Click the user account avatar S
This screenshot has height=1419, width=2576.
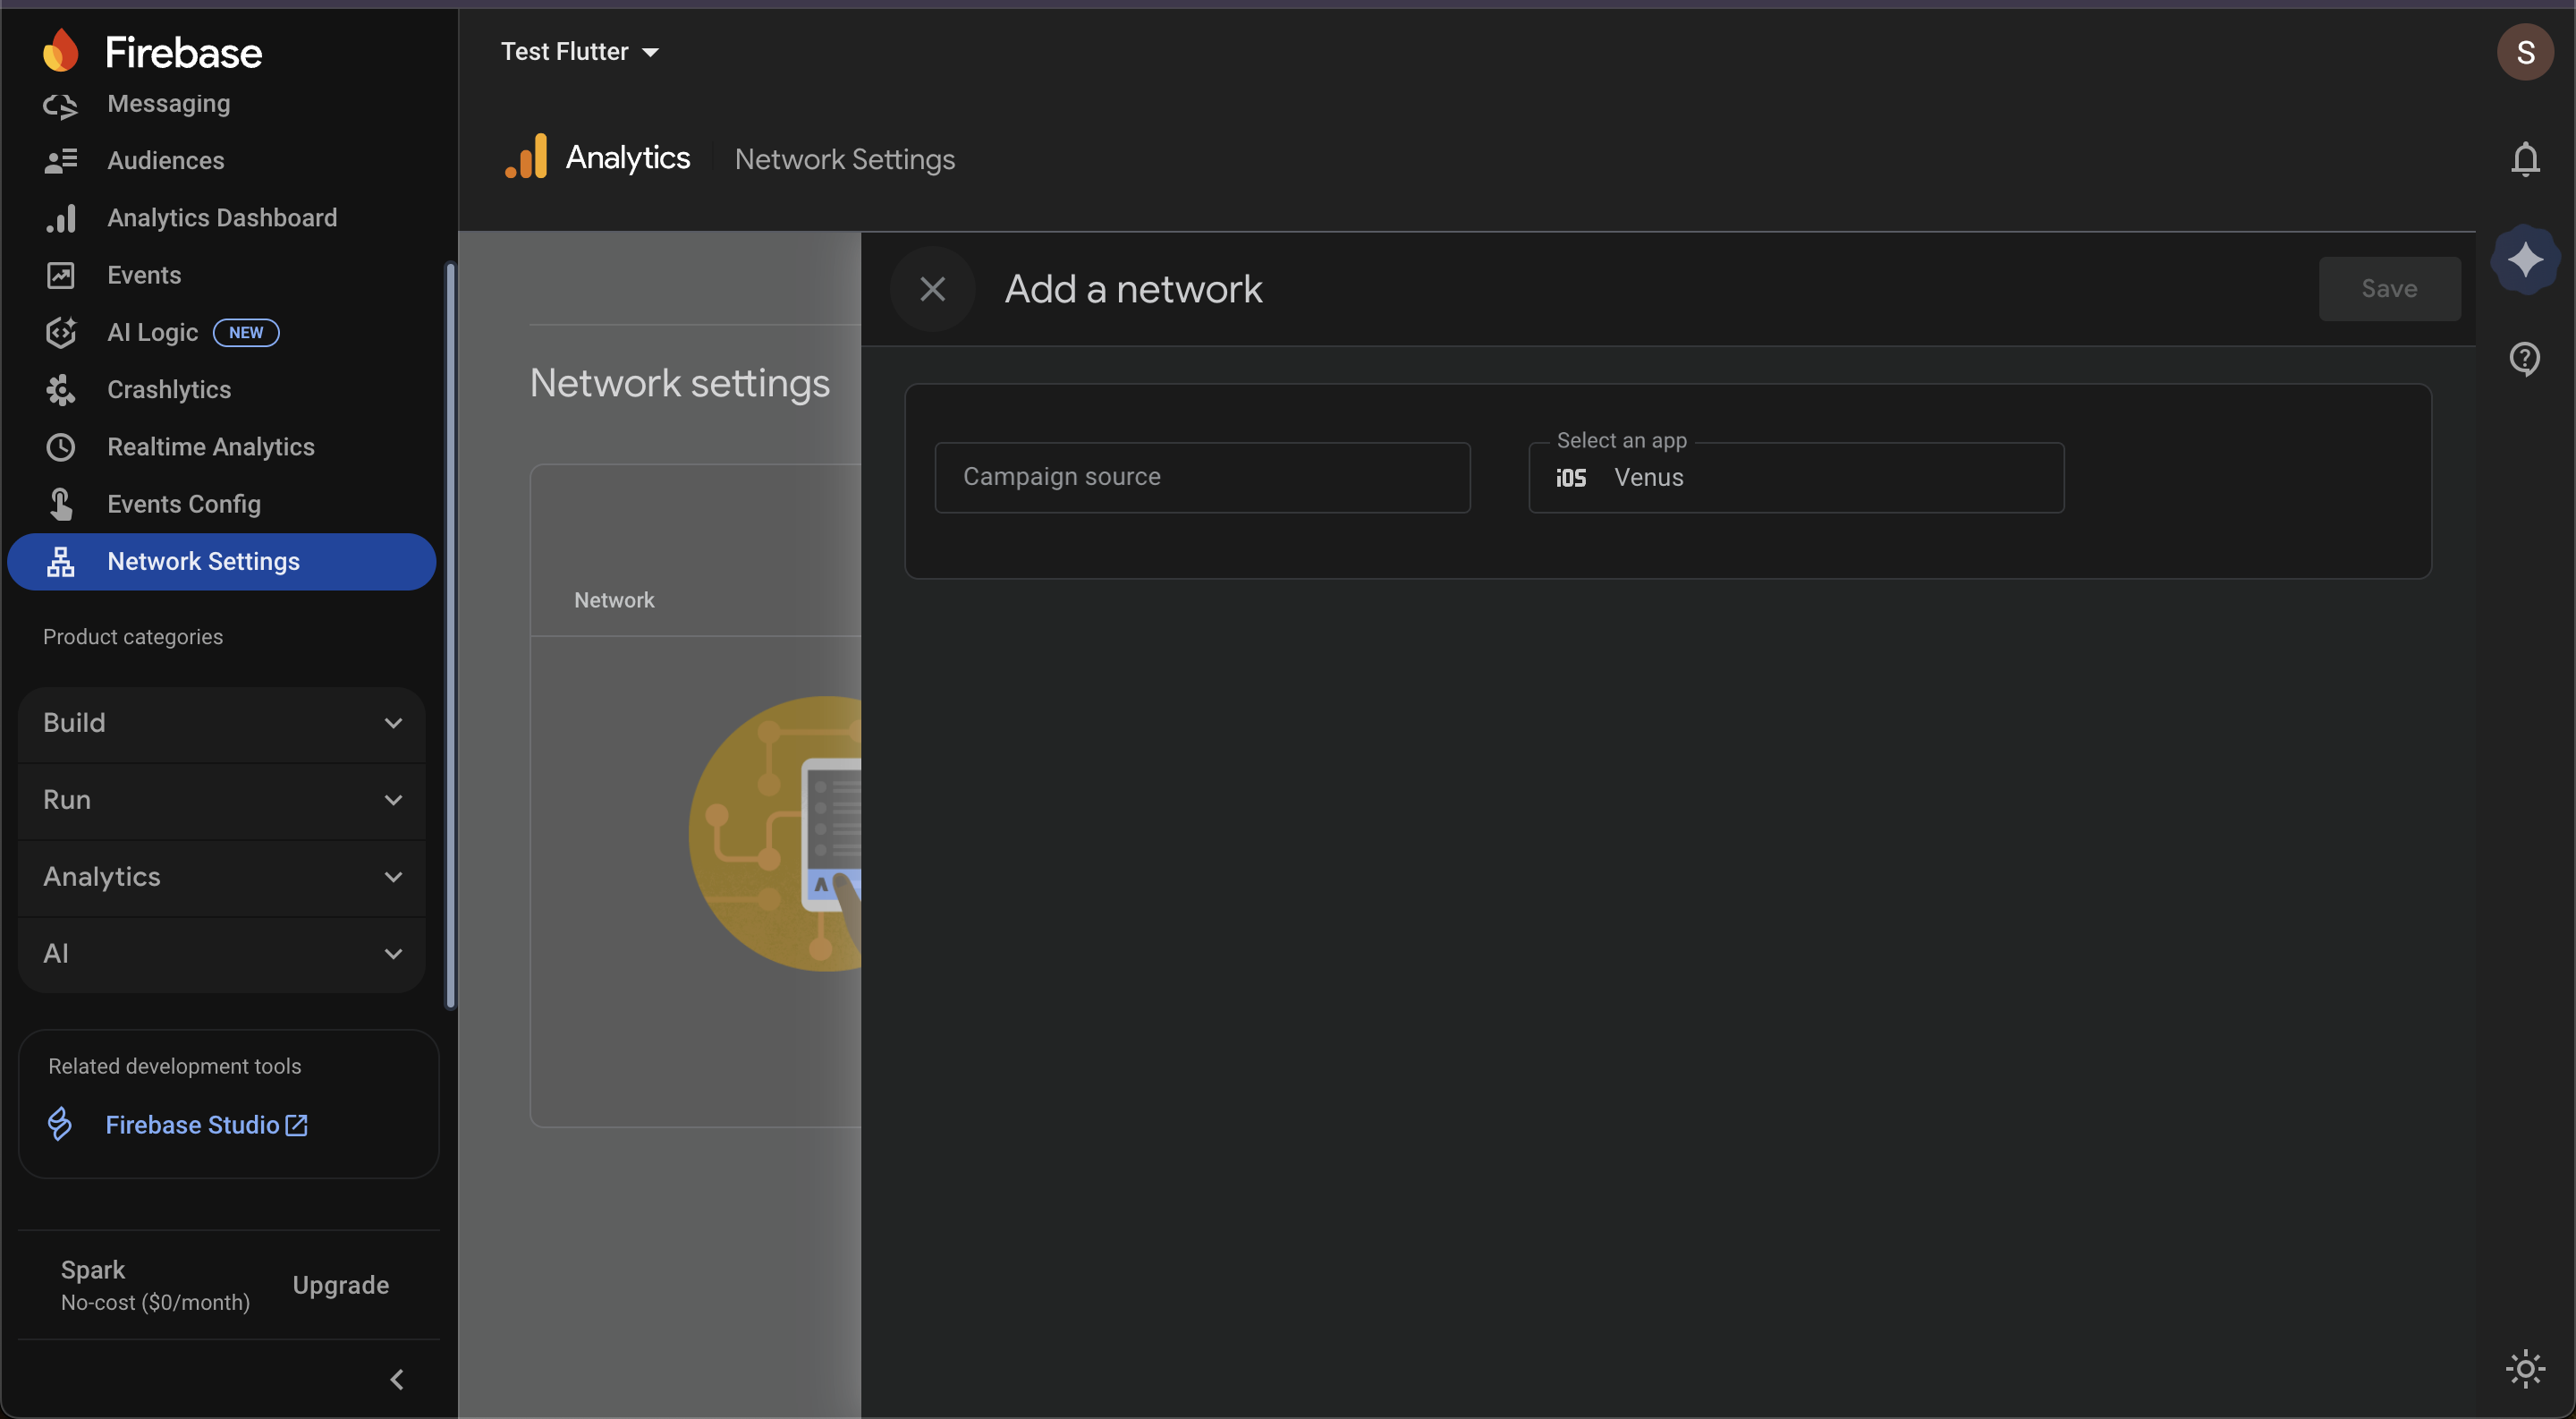click(x=2524, y=52)
